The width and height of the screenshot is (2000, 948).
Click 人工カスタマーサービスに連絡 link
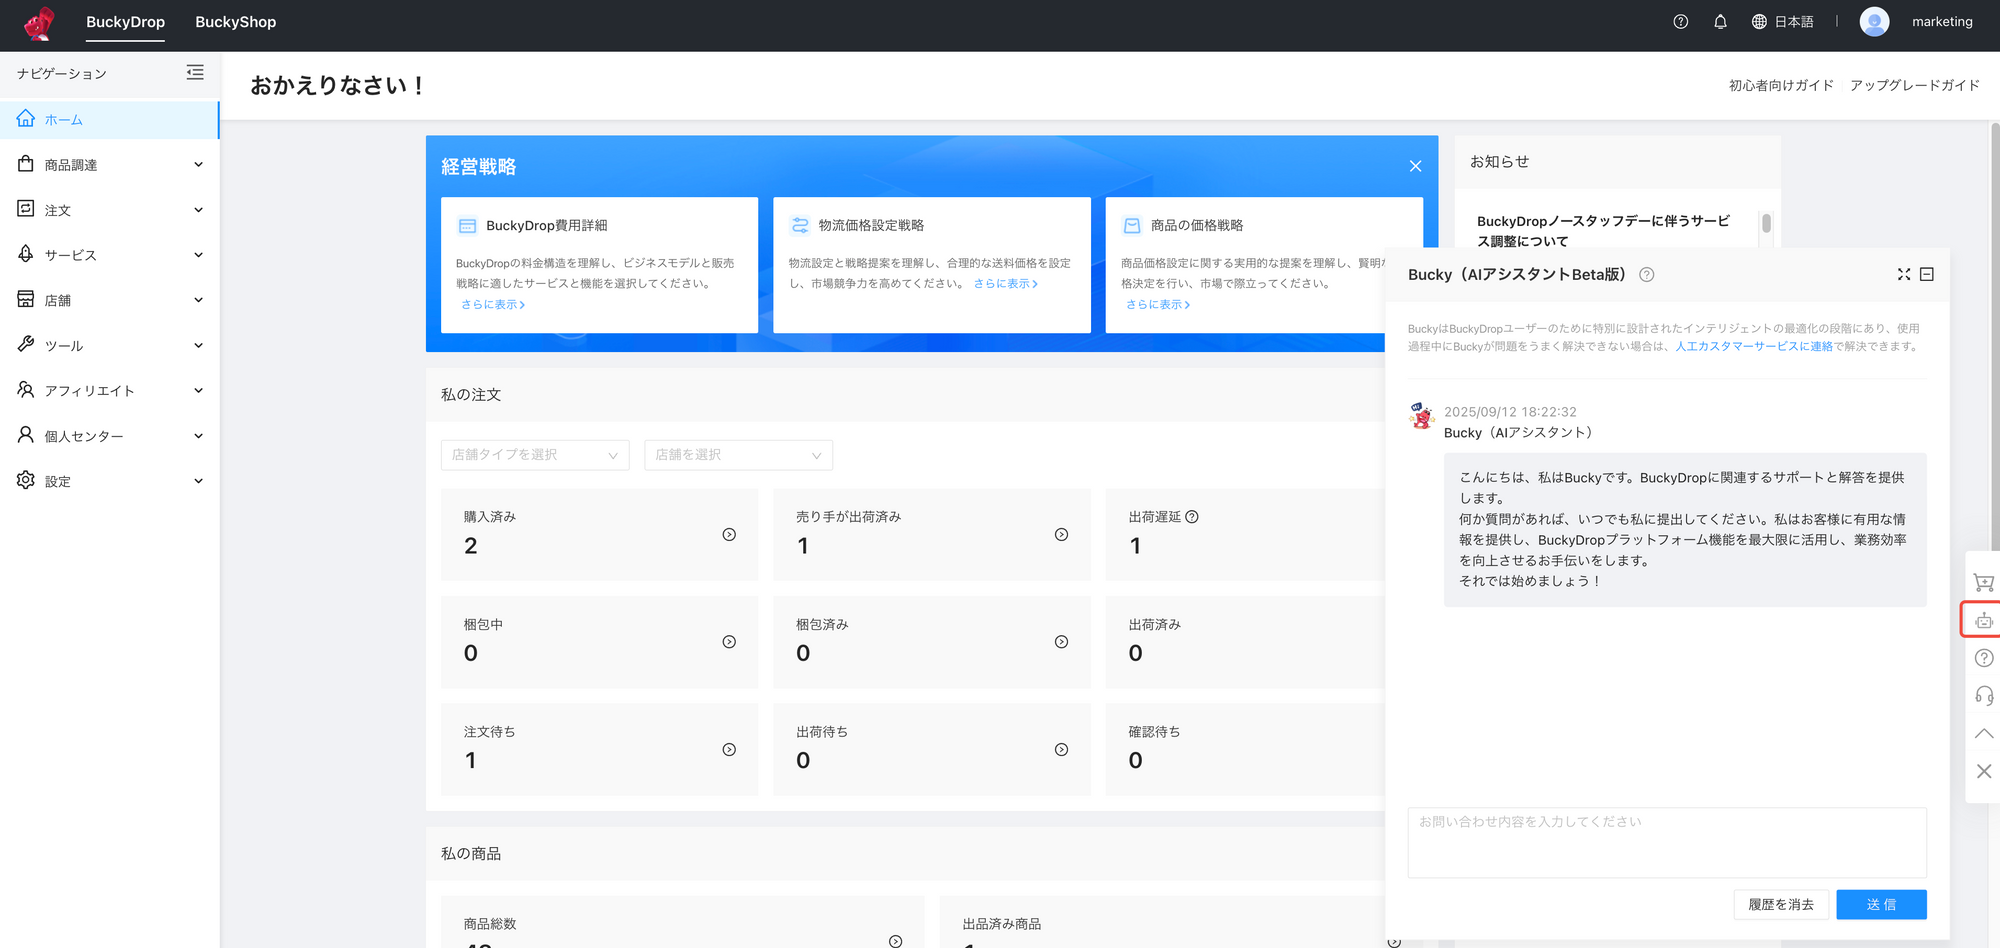[1754, 347]
